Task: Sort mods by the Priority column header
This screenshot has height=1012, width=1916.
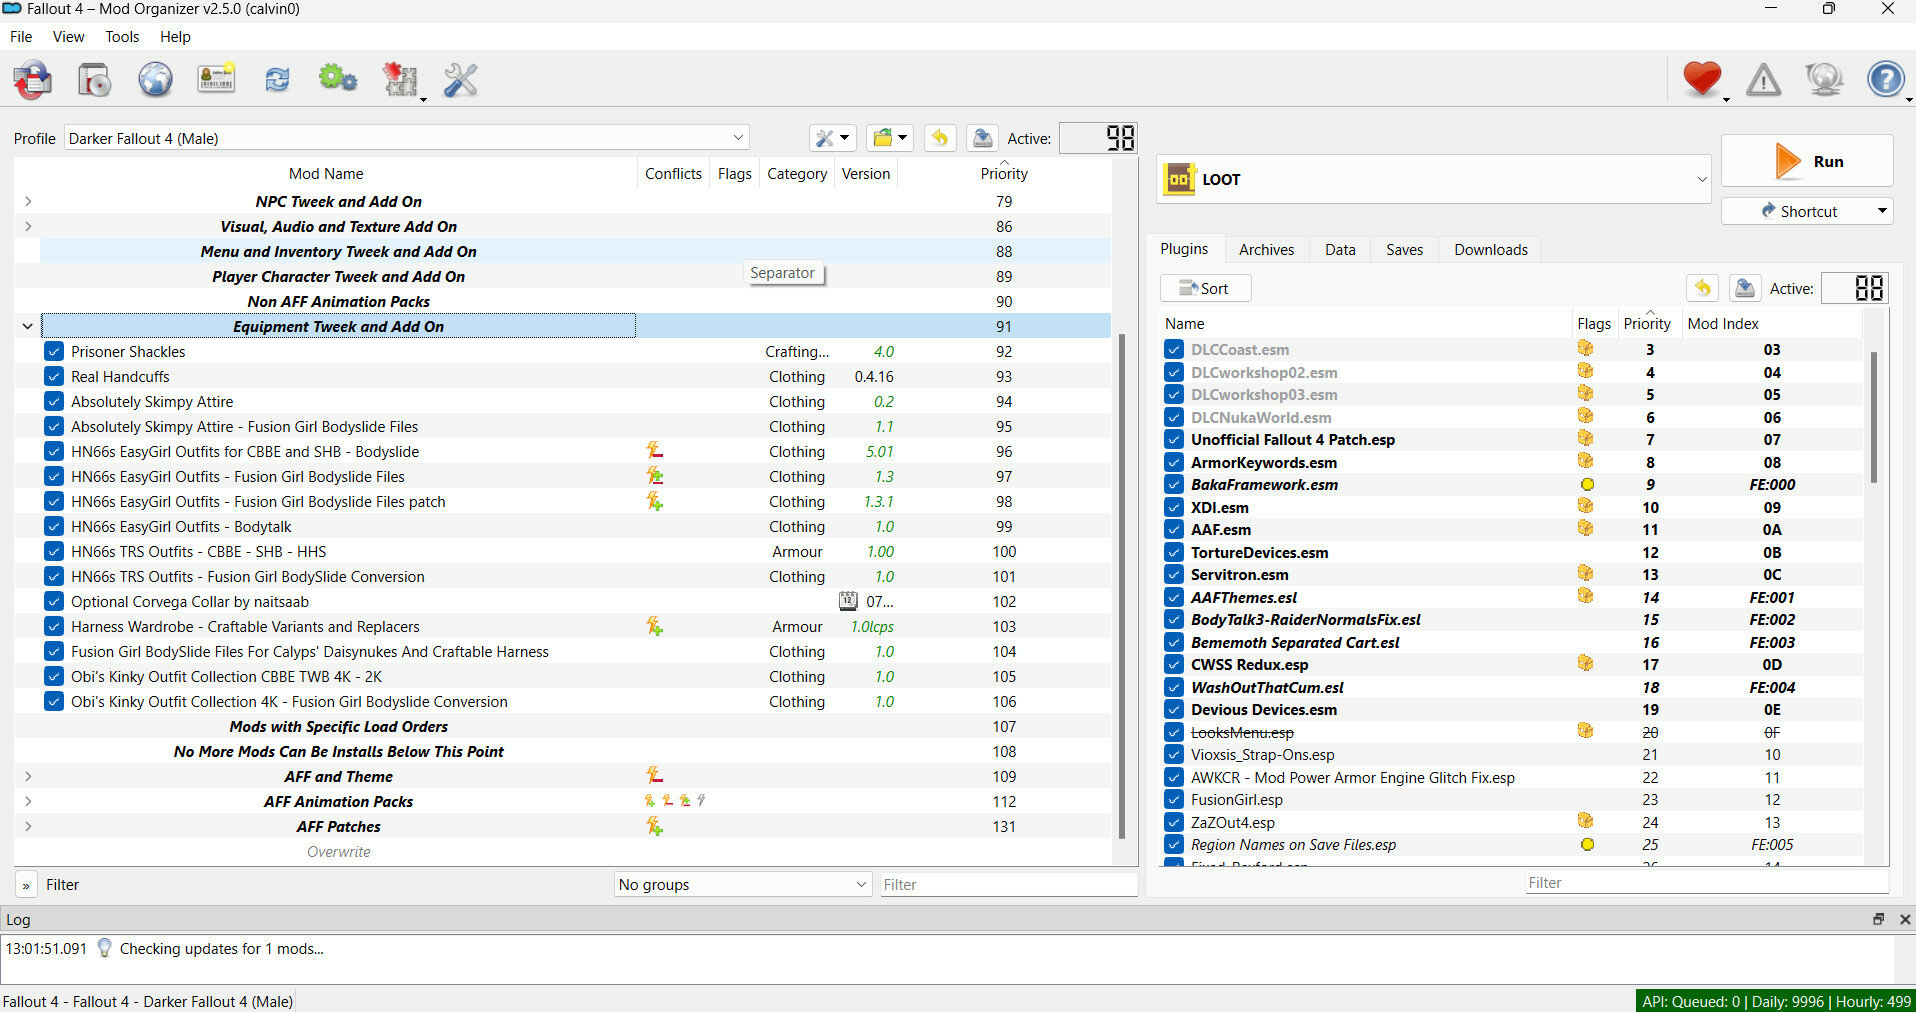Action: 1004,173
